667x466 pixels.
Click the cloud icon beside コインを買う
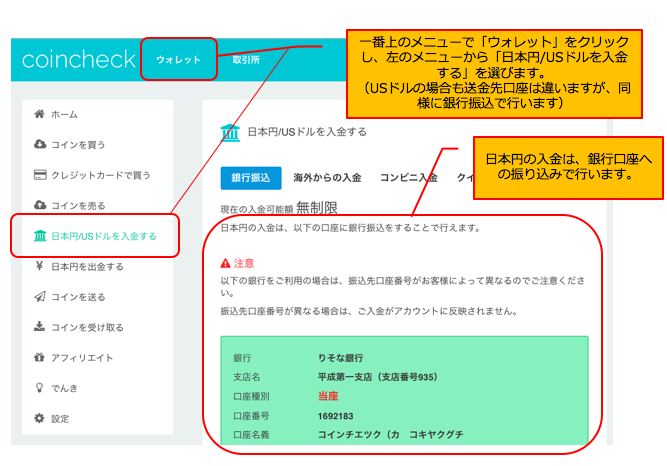point(40,144)
